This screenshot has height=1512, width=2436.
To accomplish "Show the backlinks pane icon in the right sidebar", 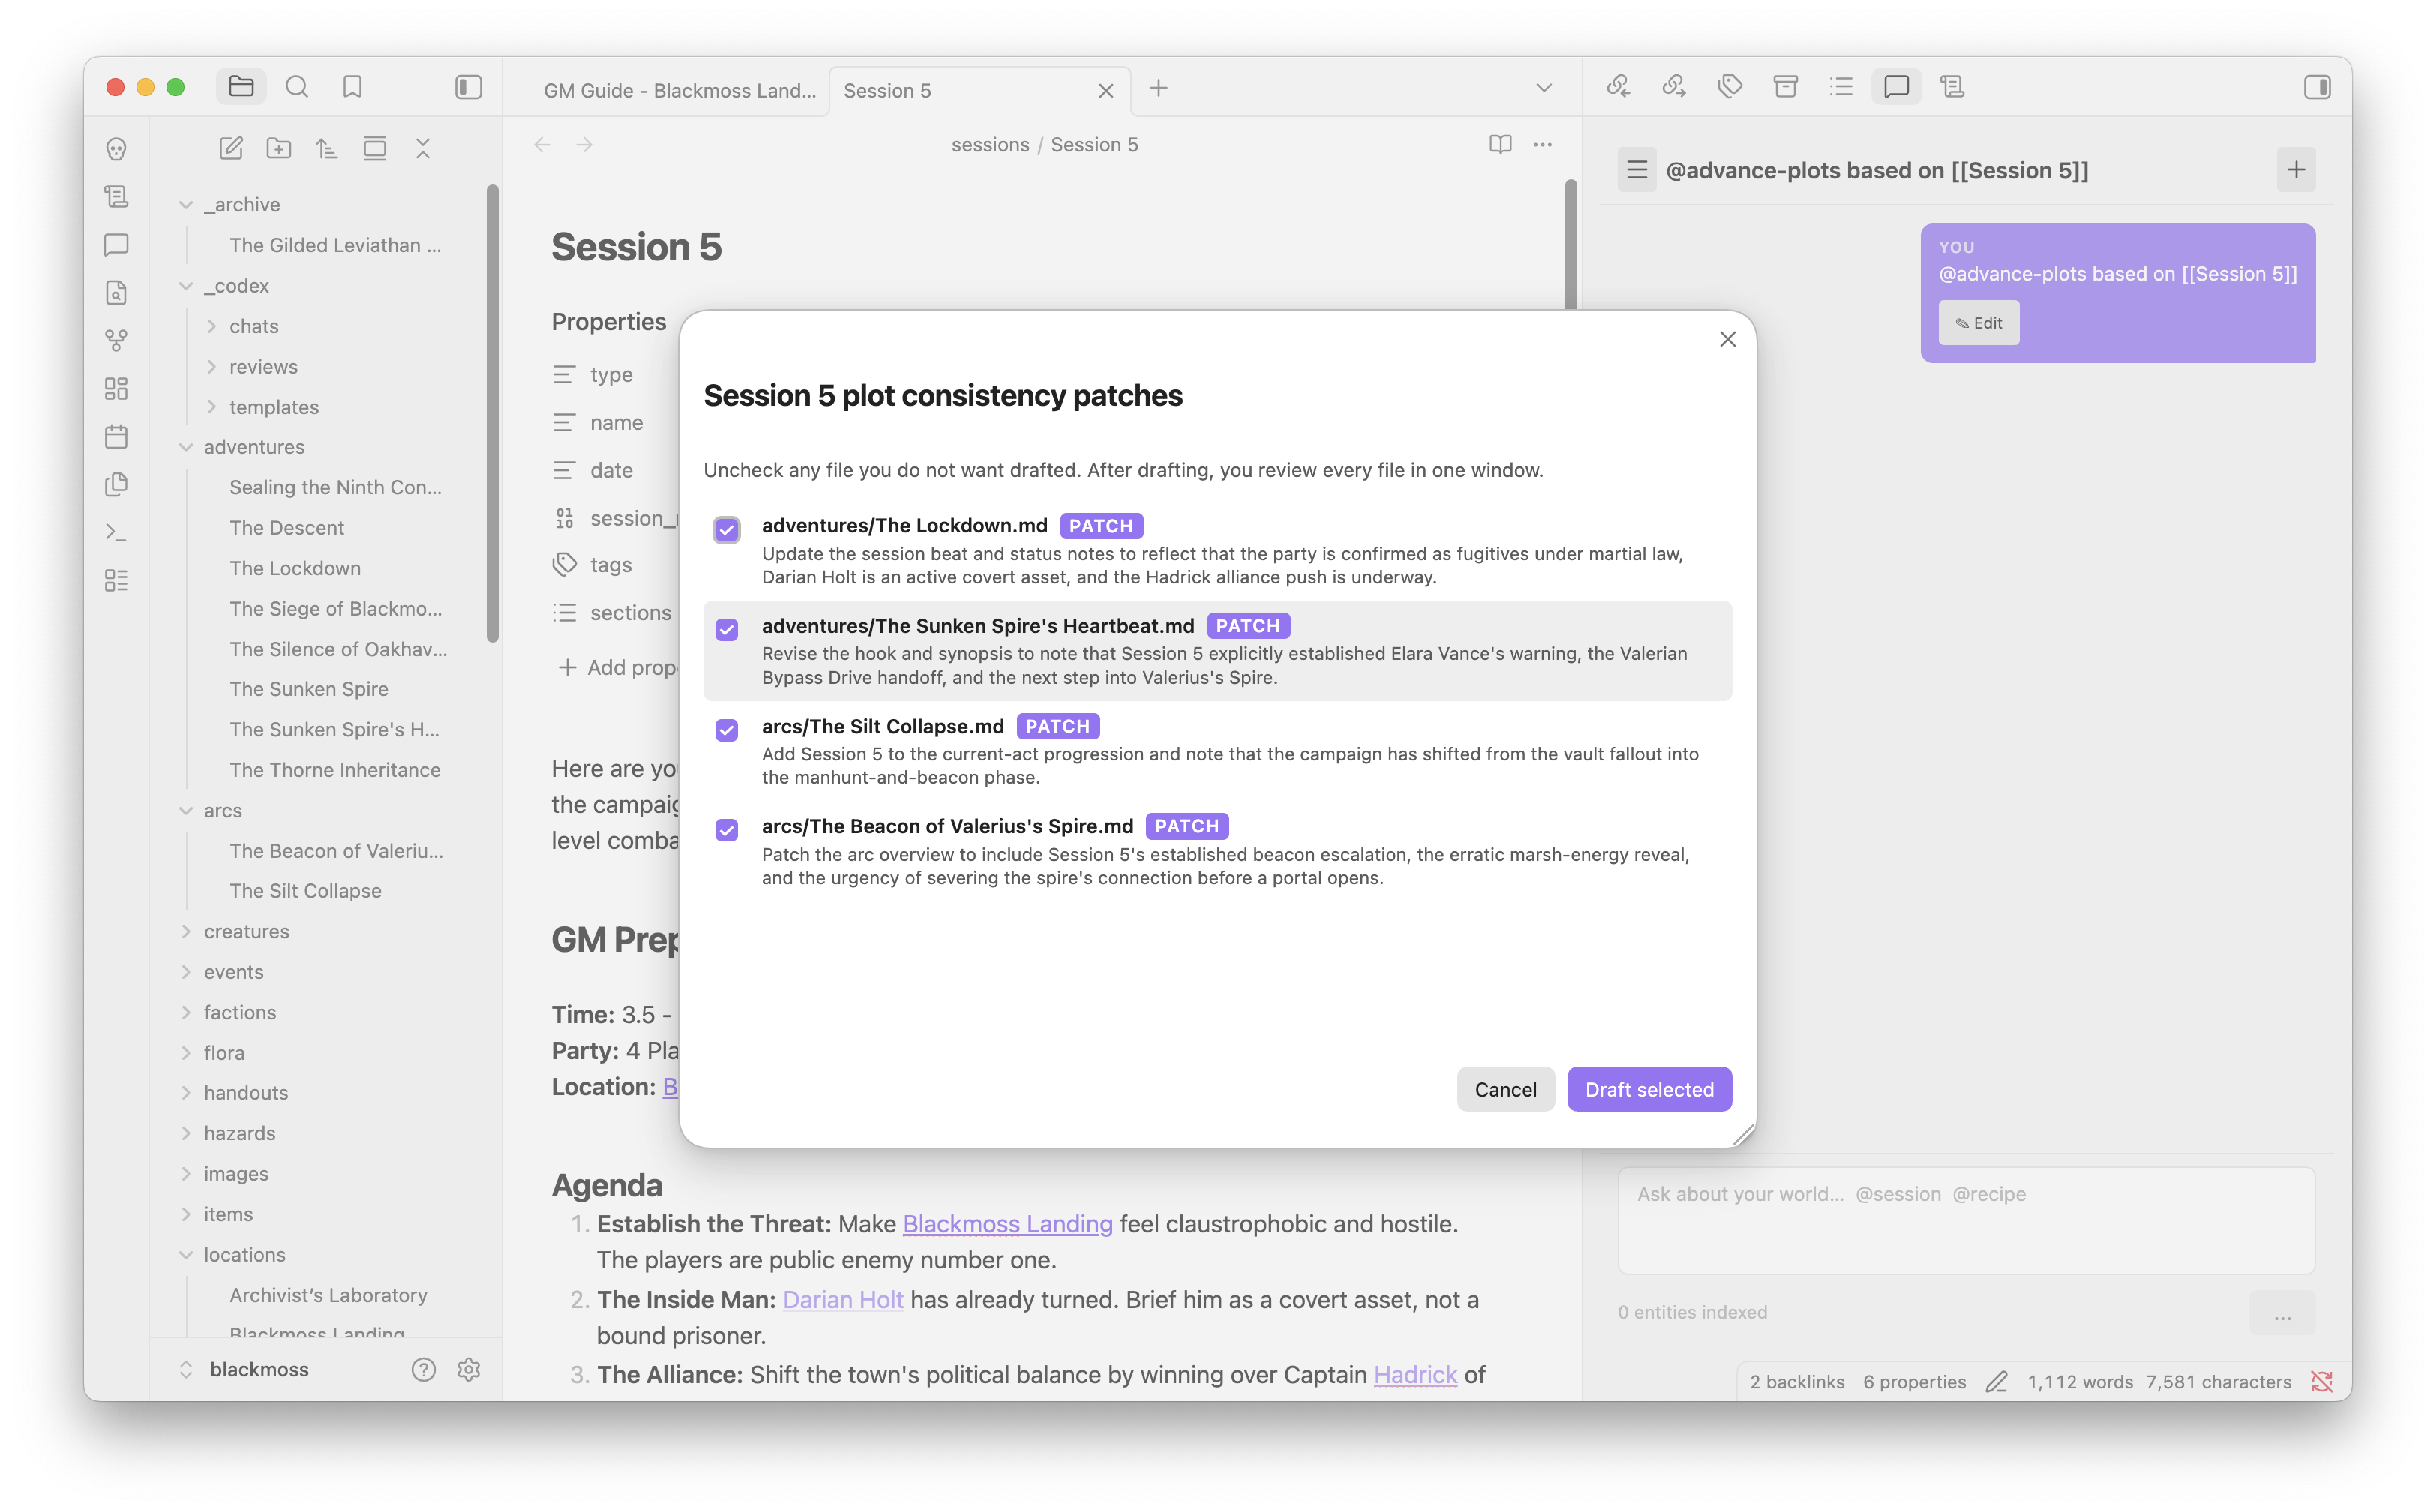I will tap(1618, 87).
